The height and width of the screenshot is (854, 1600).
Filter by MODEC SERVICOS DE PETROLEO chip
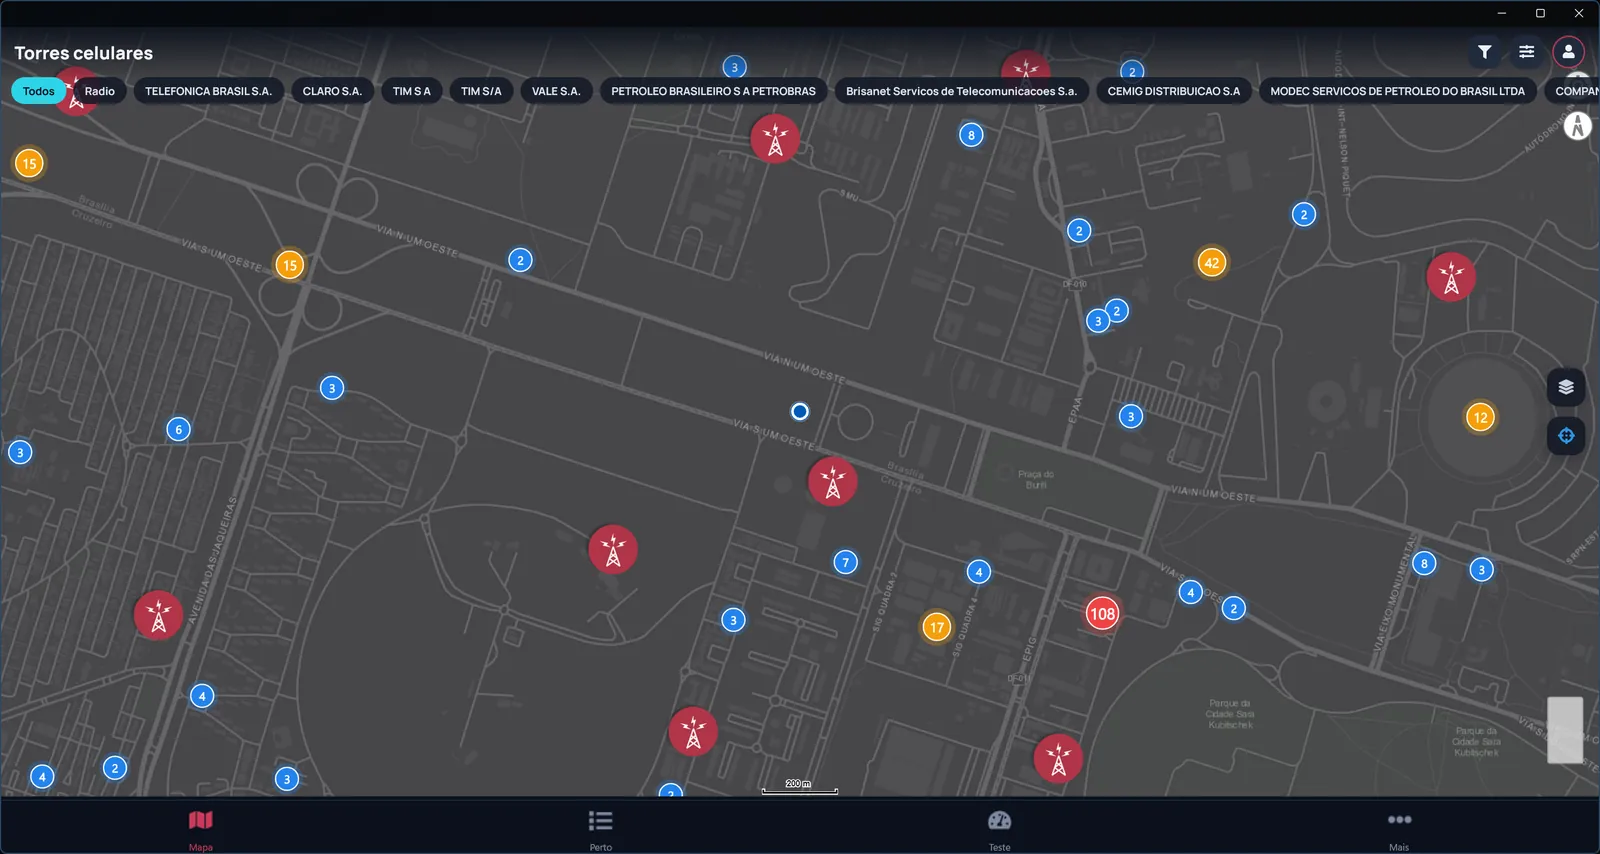click(x=1397, y=91)
